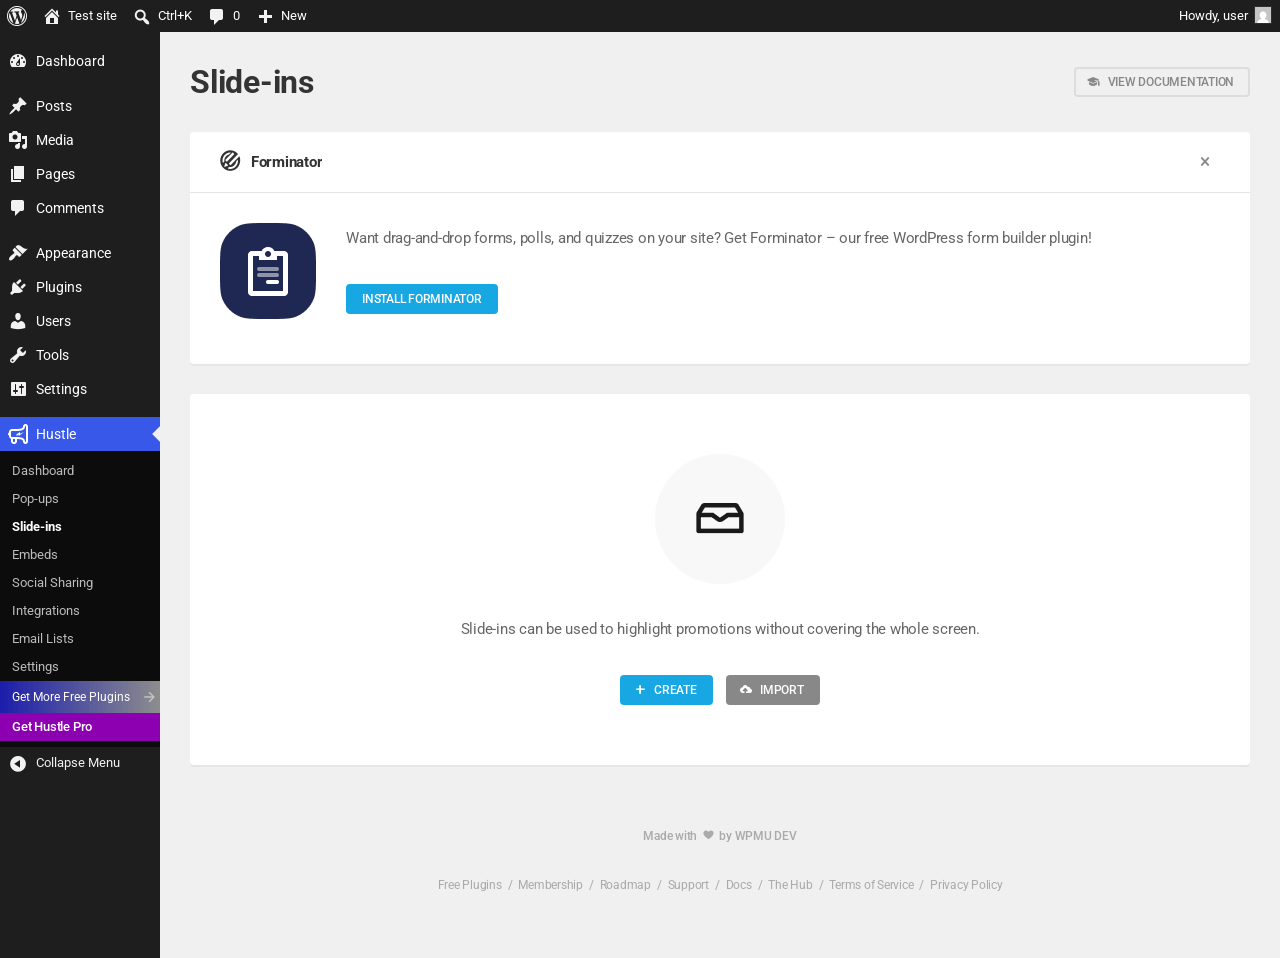Click Get More Free Plugins
This screenshot has height=958, width=1280.
coord(80,697)
